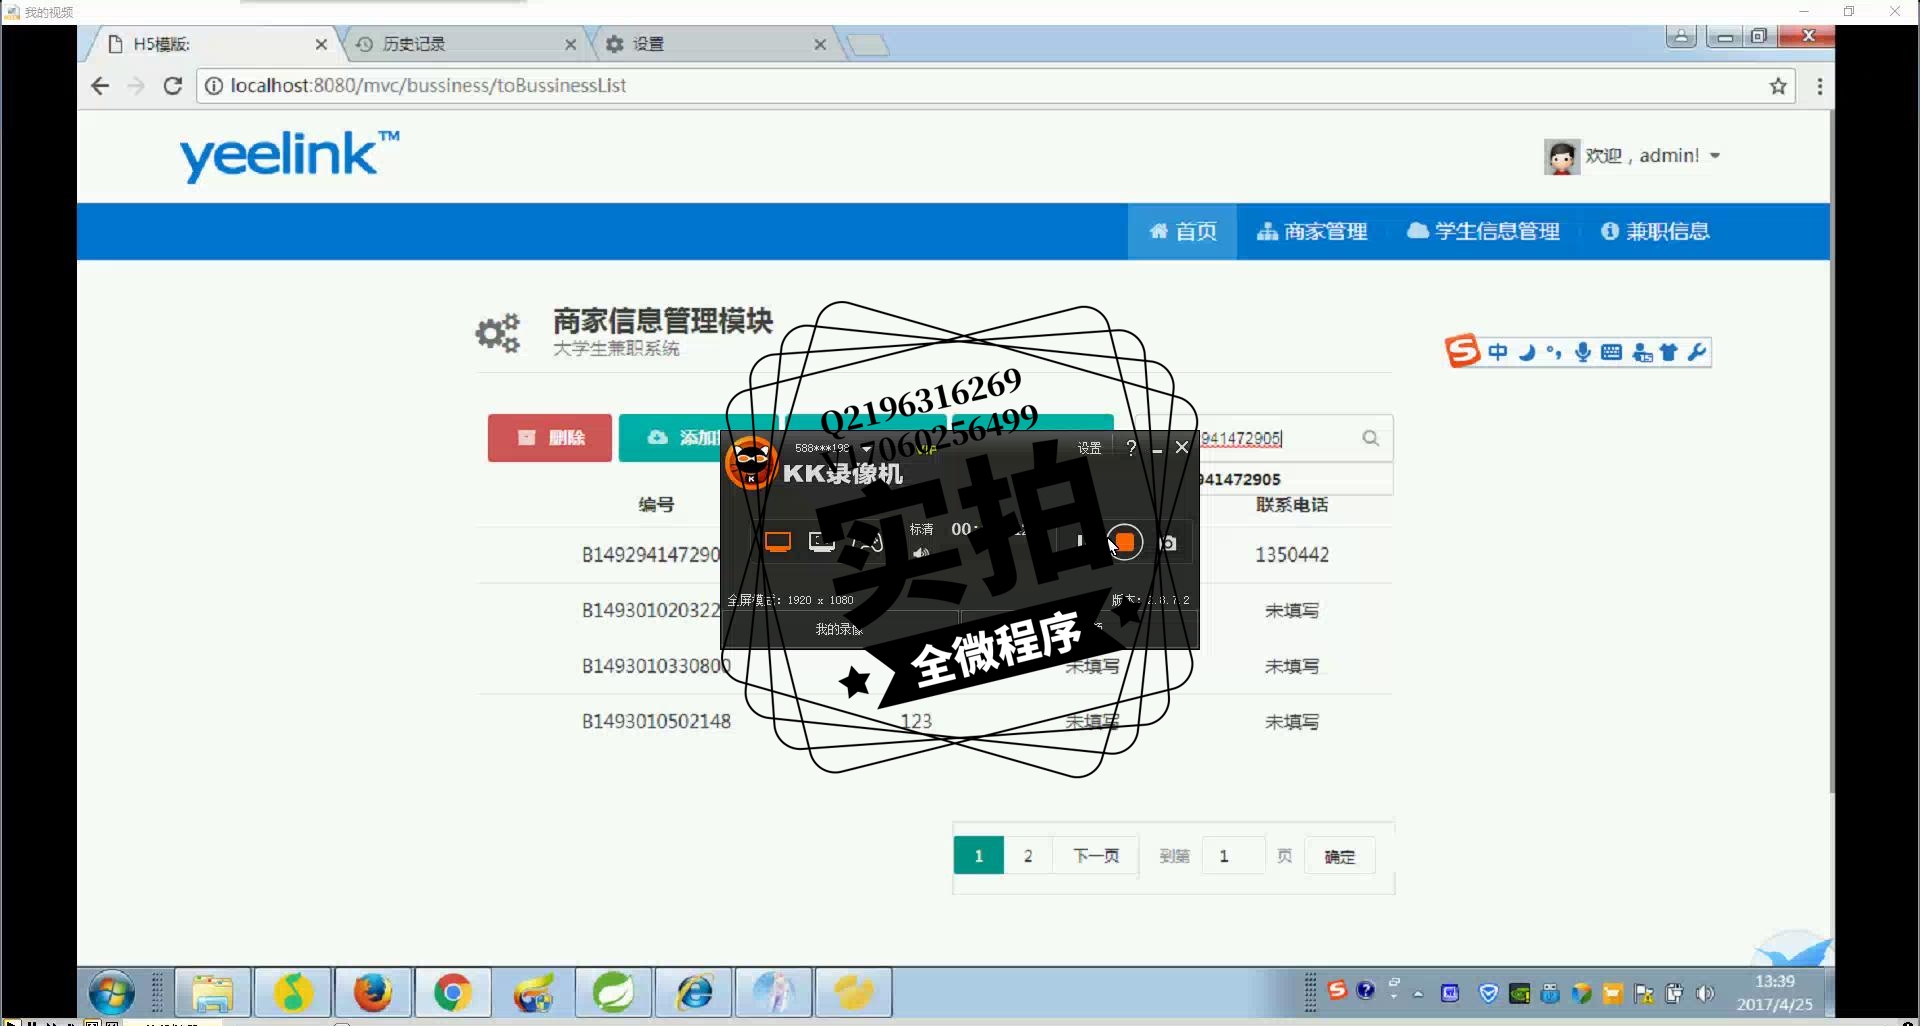Image resolution: width=1920 pixels, height=1026 pixels.
Task: Click the tray volume speaker icon
Action: tap(1706, 993)
